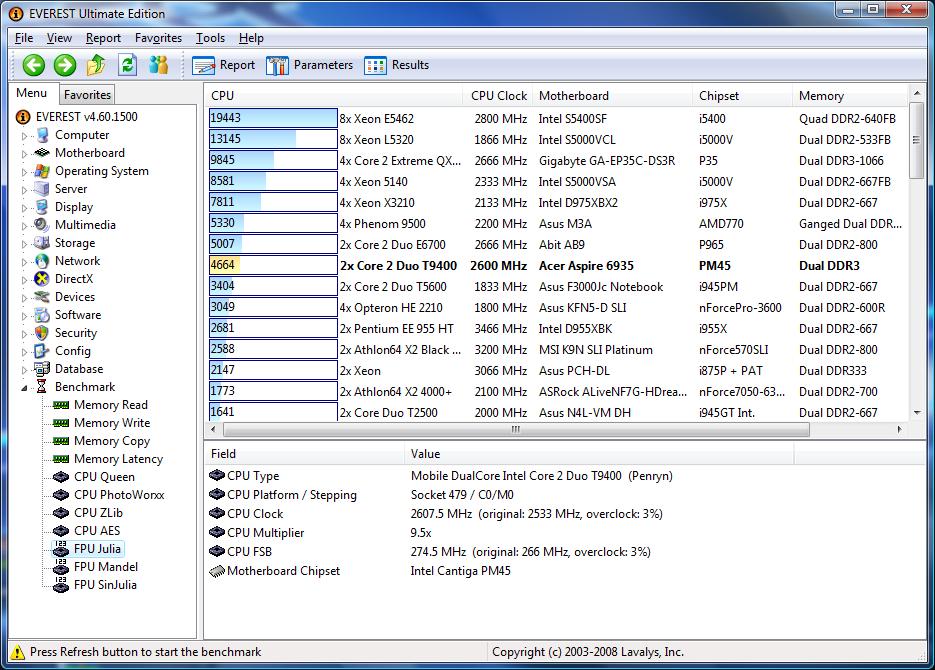Screen dimensions: 935x670
Task: Select the Software tree icon
Action: 42,315
